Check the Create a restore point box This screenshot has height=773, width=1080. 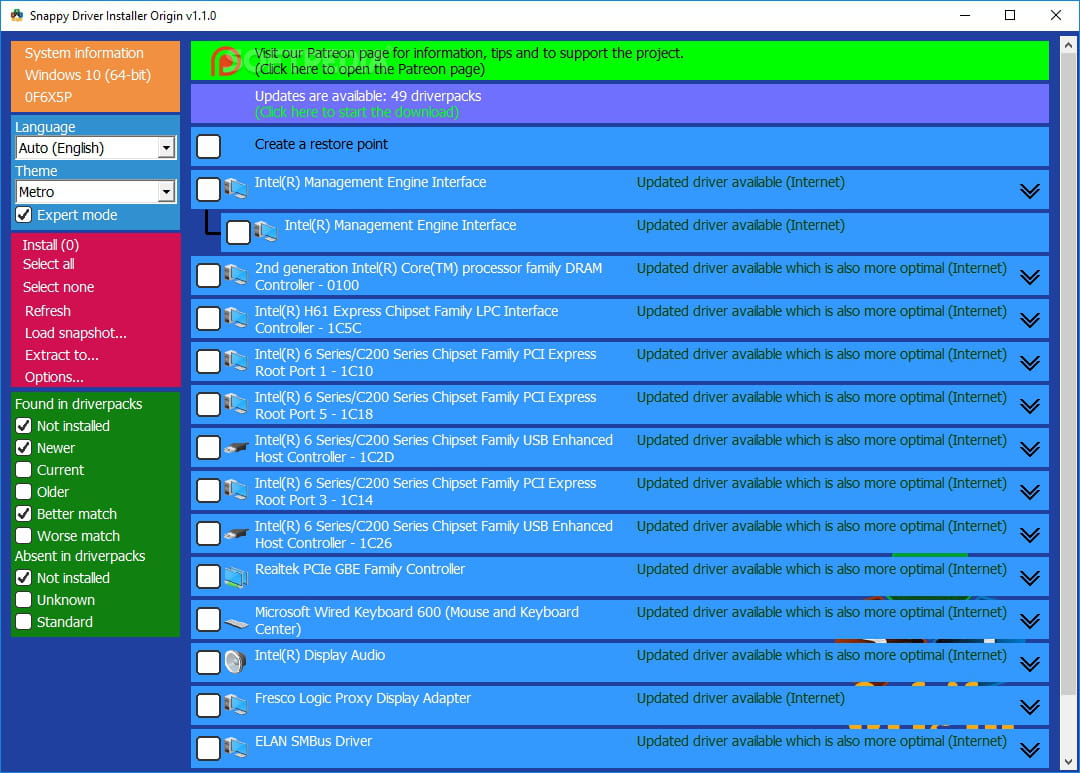pyautogui.click(x=208, y=147)
